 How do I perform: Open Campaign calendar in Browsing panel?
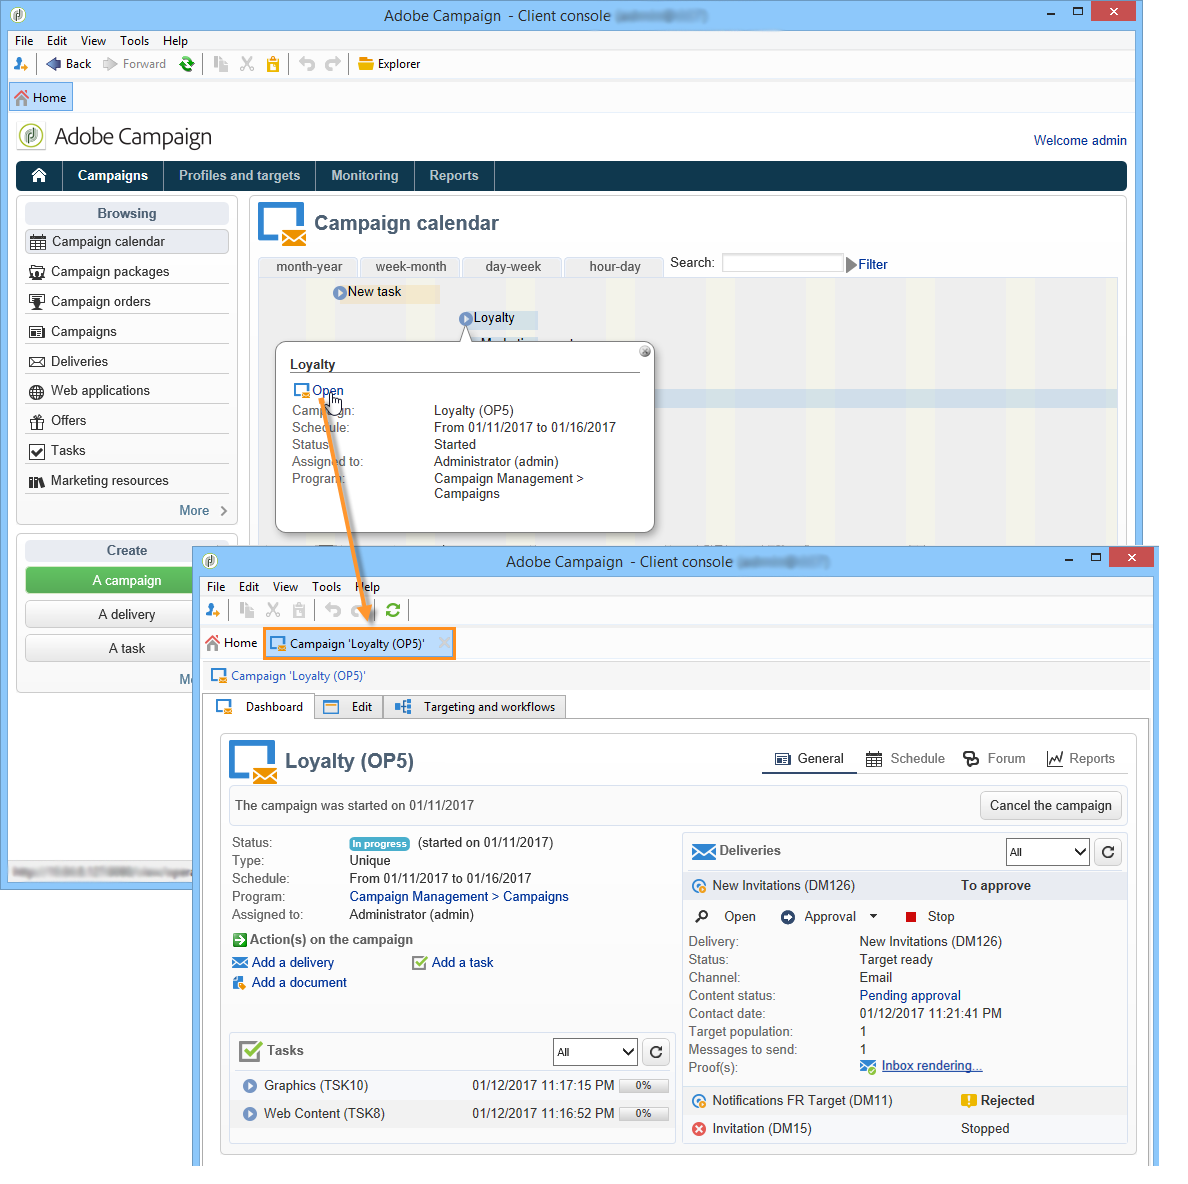pos(127,242)
